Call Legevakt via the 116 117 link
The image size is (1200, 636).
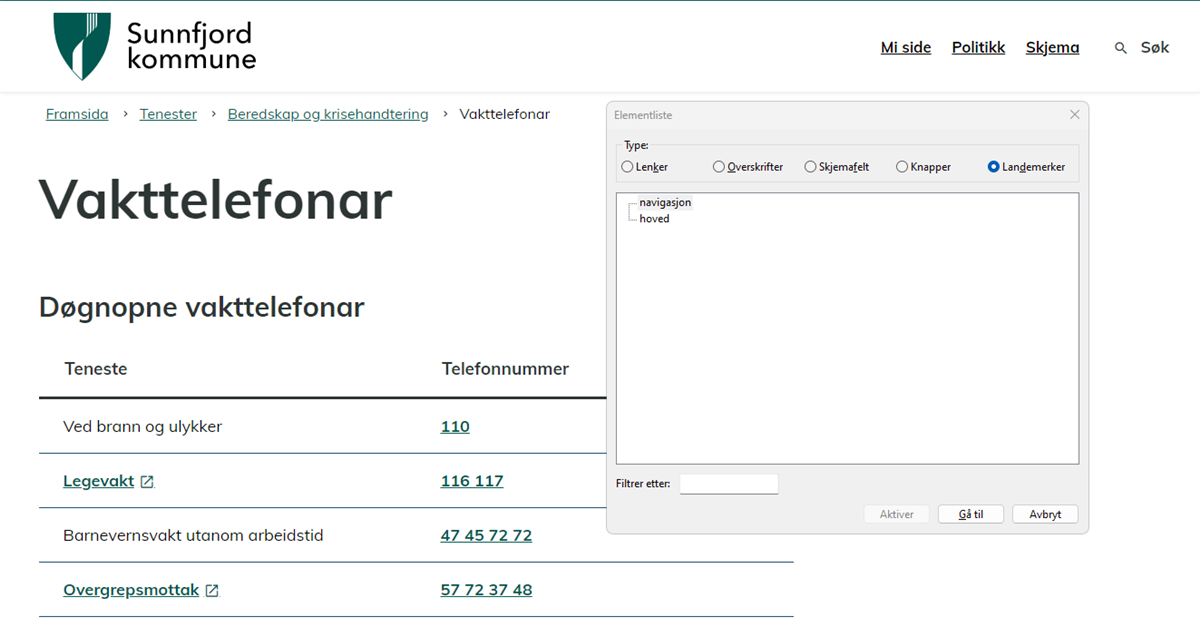tap(472, 480)
